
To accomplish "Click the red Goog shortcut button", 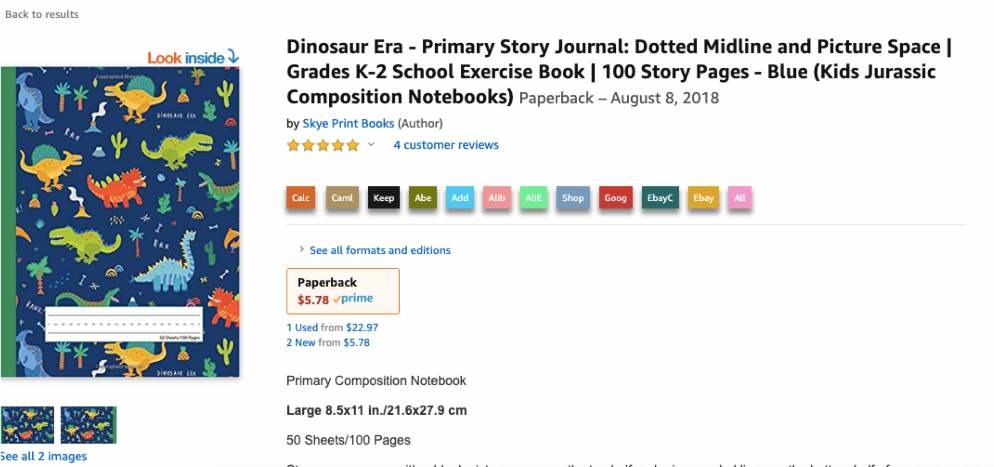I will tap(615, 198).
